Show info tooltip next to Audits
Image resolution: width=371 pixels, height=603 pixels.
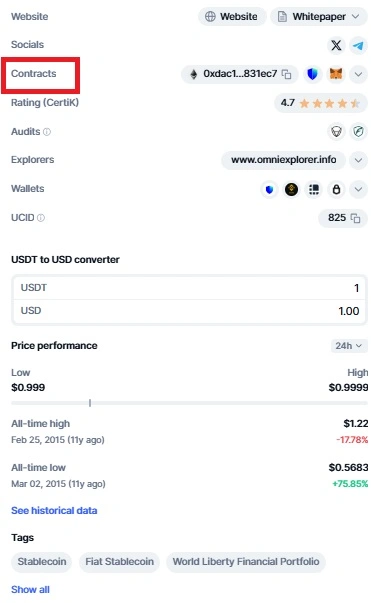click(x=47, y=132)
